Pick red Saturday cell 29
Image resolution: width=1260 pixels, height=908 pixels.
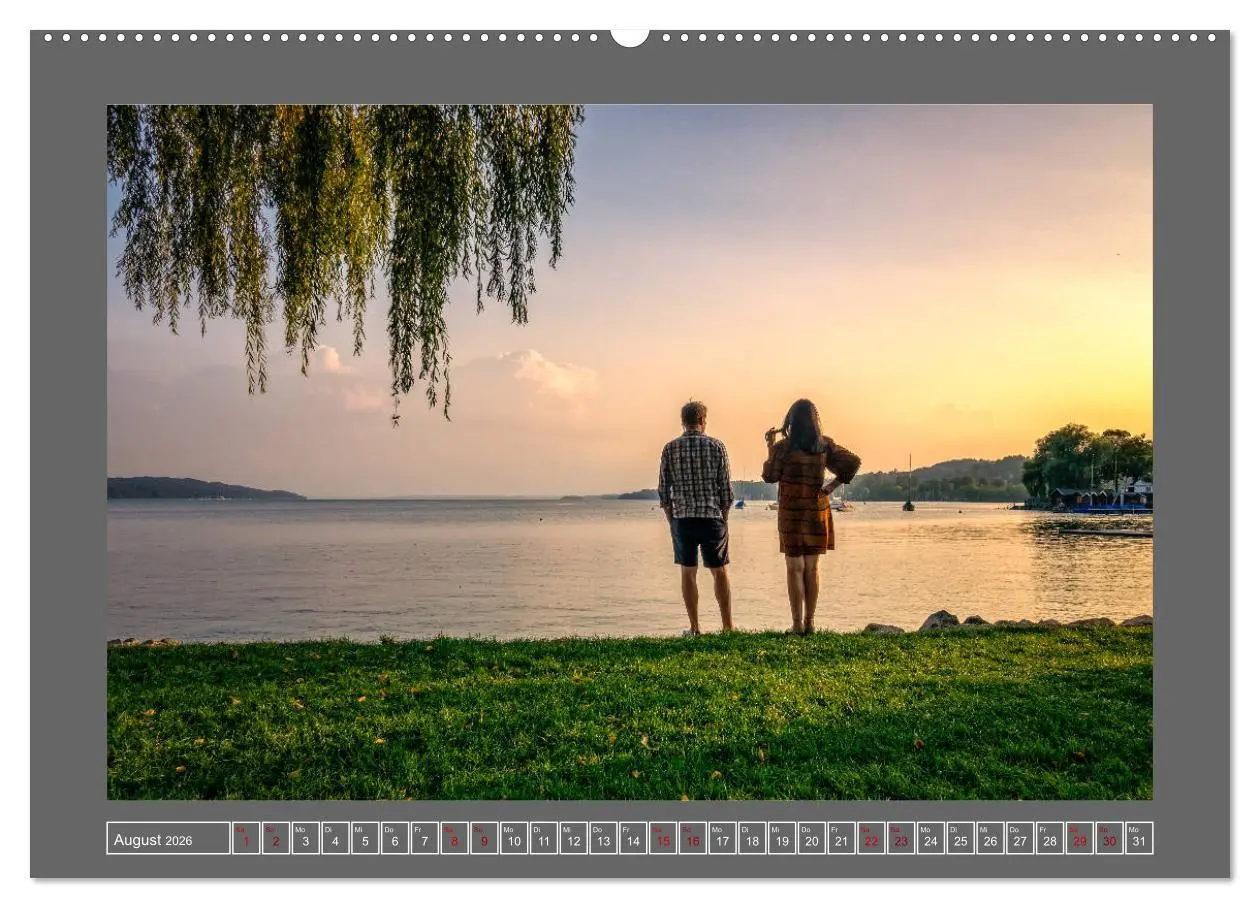(x=1080, y=838)
